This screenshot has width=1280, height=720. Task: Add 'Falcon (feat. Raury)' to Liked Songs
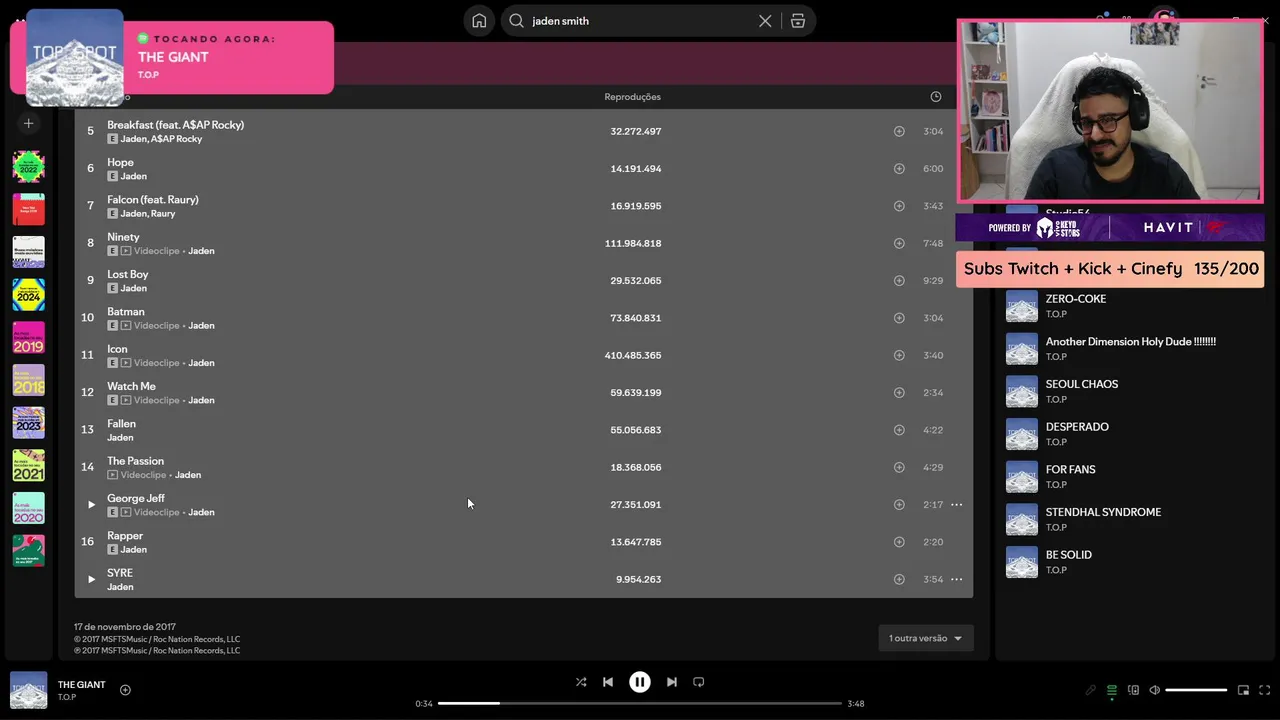pyautogui.click(x=899, y=206)
